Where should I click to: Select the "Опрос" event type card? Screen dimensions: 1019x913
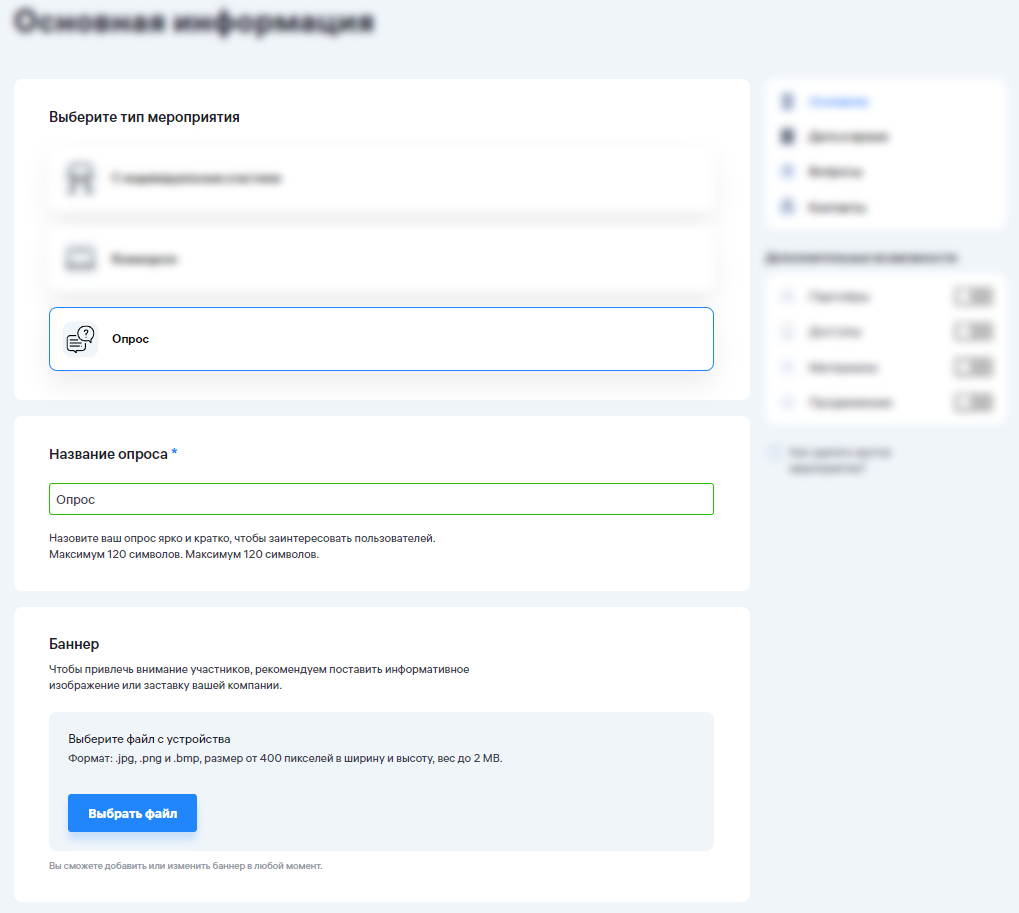pyautogui.click(x=381, y=339)
